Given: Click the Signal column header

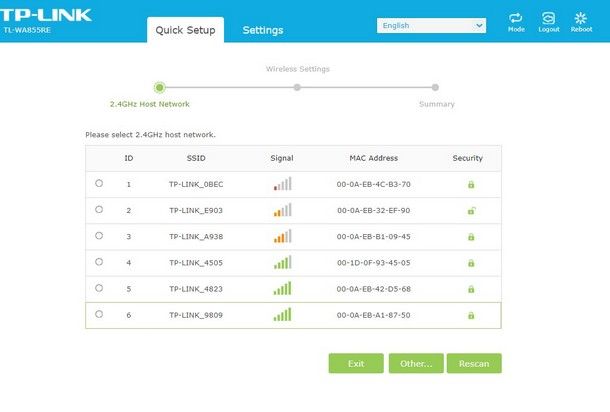Looking at the screenshot, I should (282, 158).
